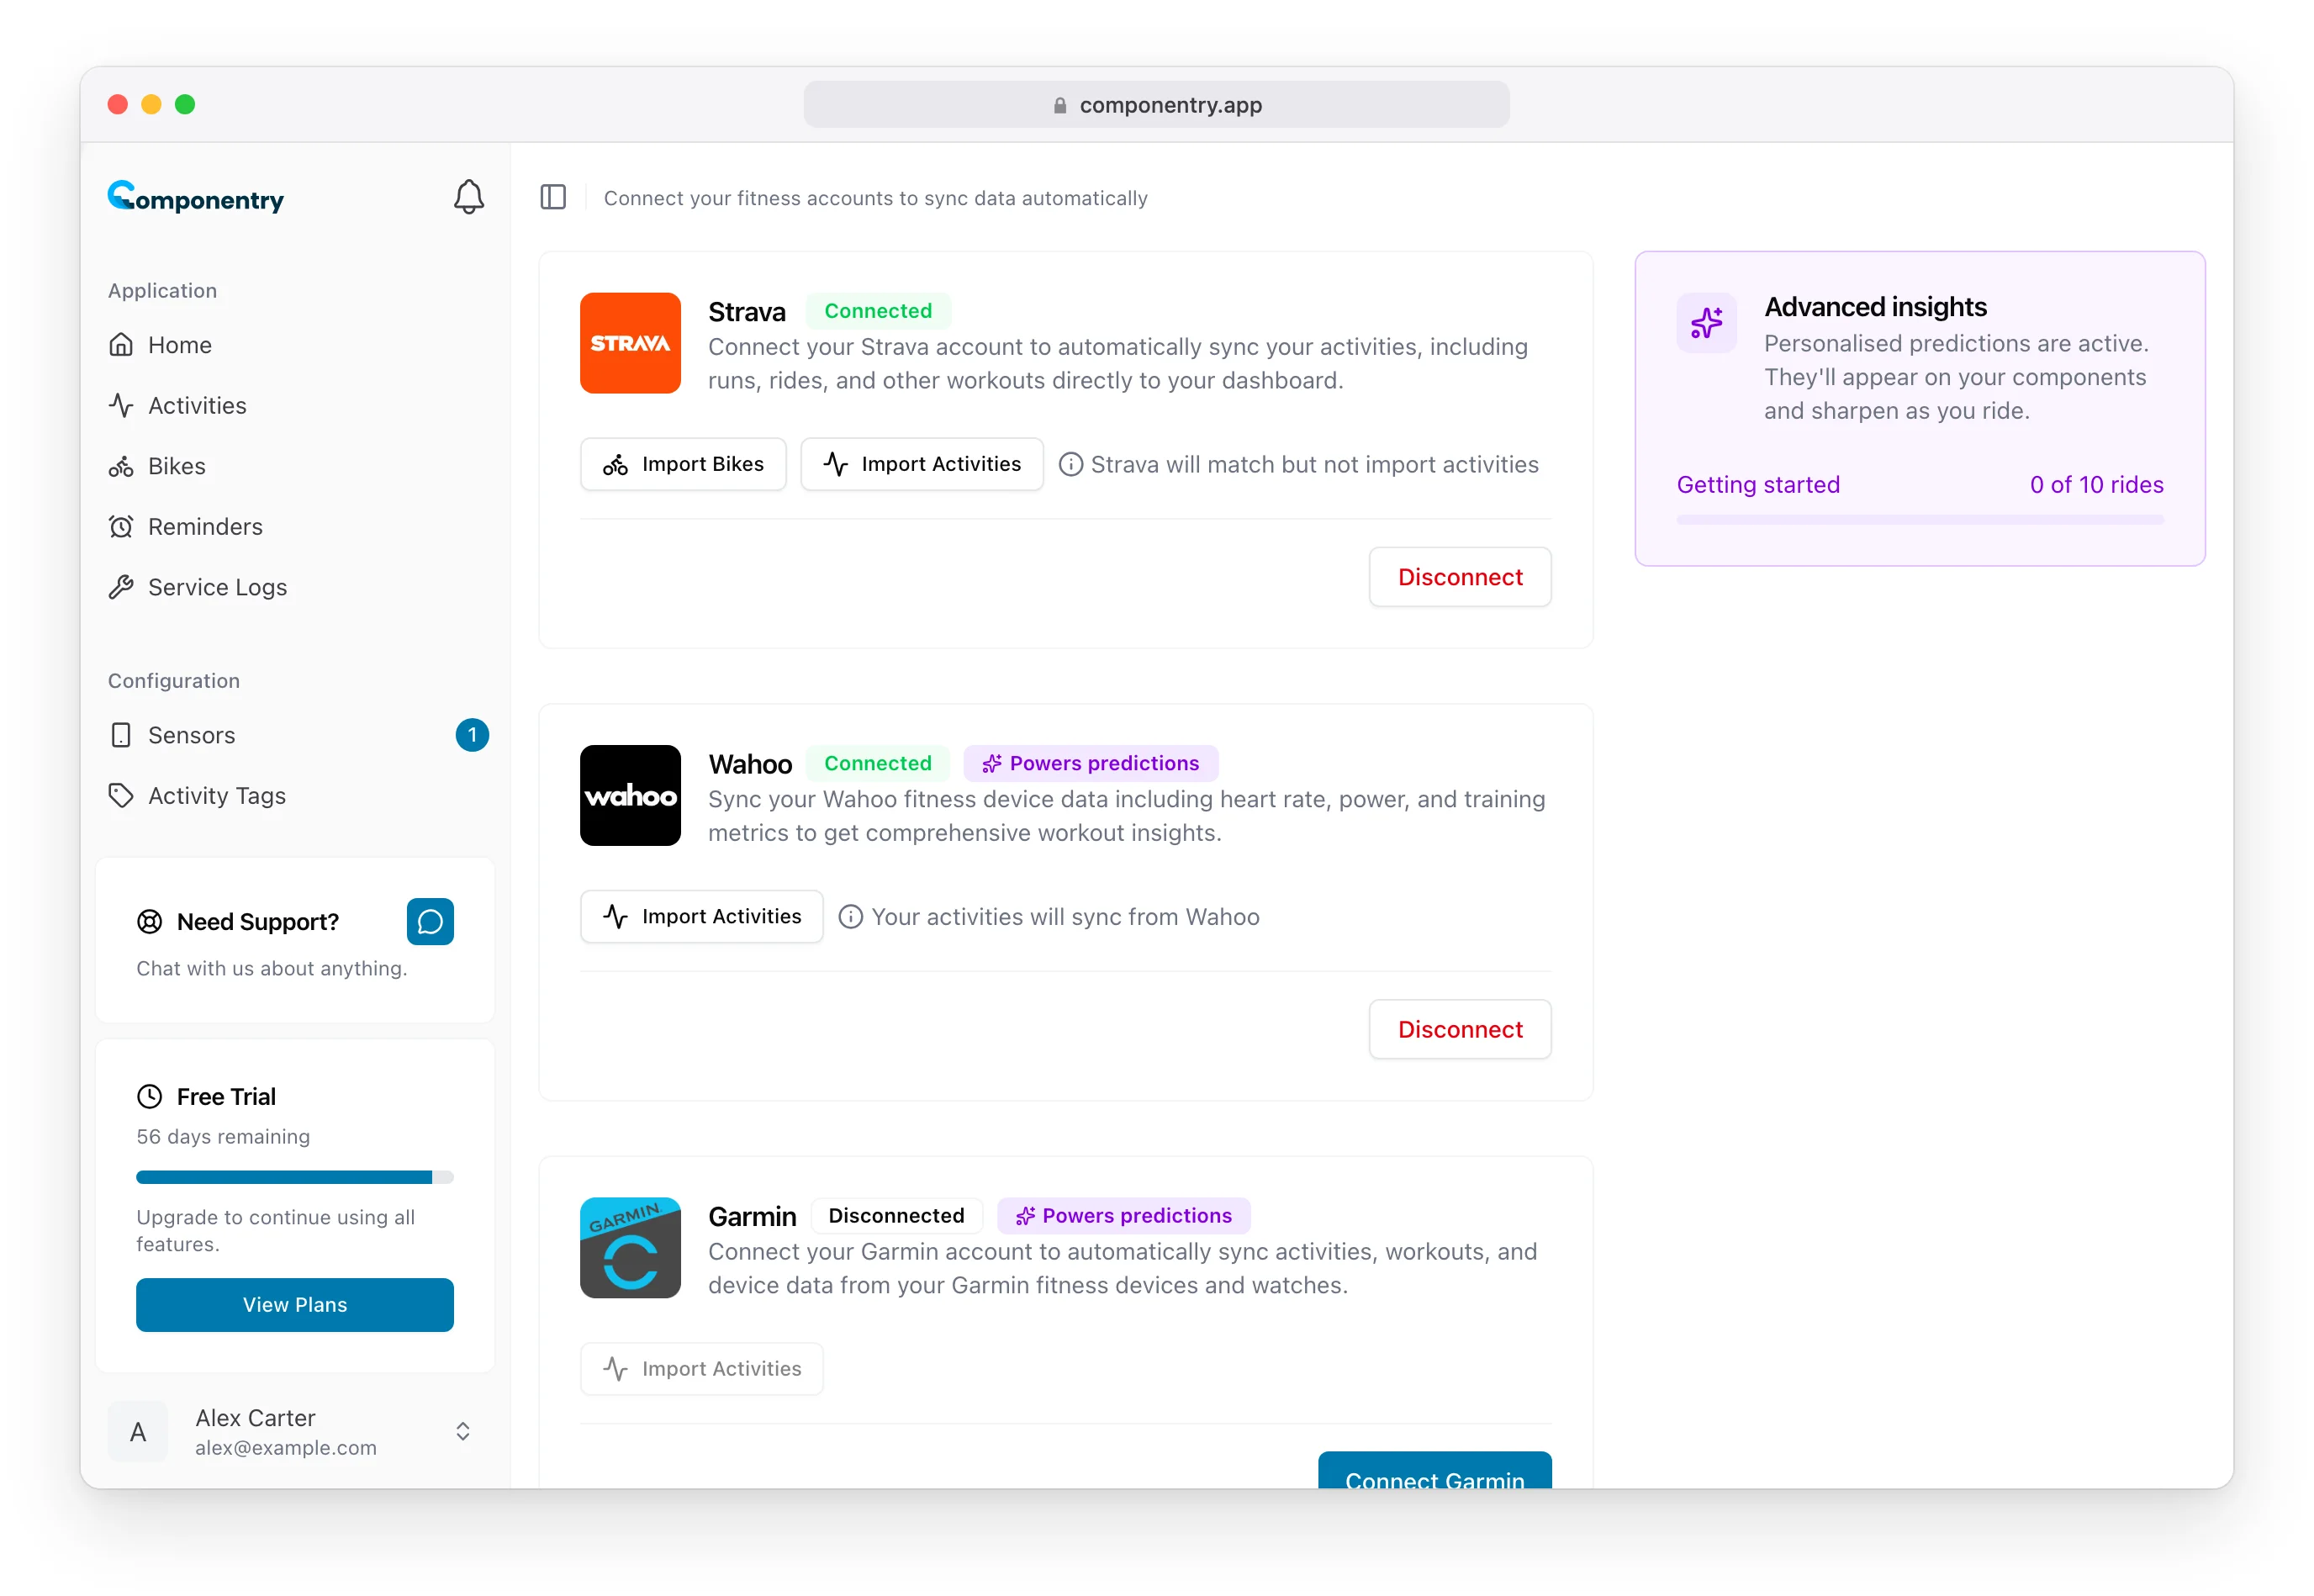Open the notifications bell
Image resolution: width=2314 pixels, height=1596 pixels.
click(468, 197)
